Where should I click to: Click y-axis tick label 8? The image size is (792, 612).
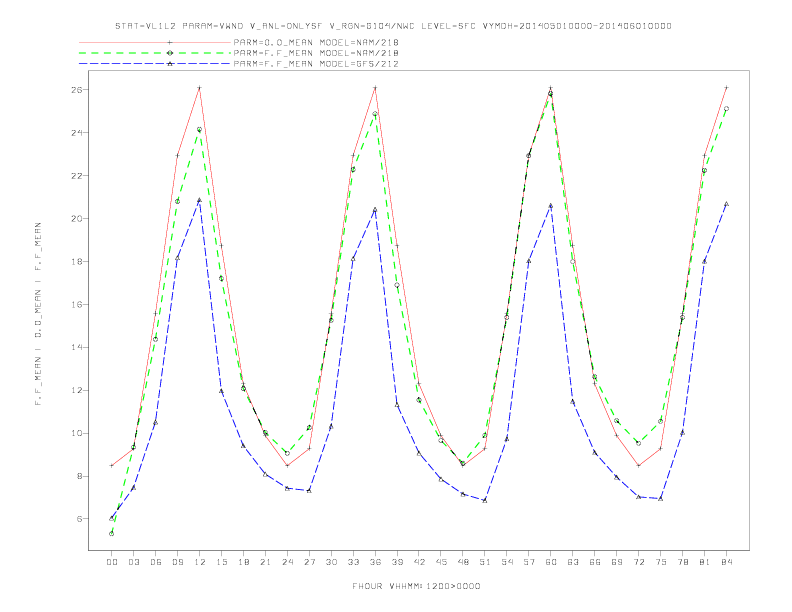(81, 476)
